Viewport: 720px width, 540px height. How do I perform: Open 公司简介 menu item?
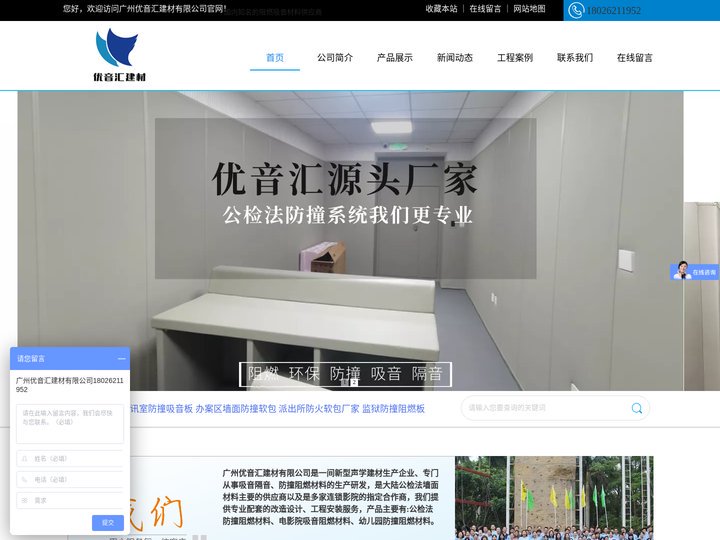[x=335, y=58]
